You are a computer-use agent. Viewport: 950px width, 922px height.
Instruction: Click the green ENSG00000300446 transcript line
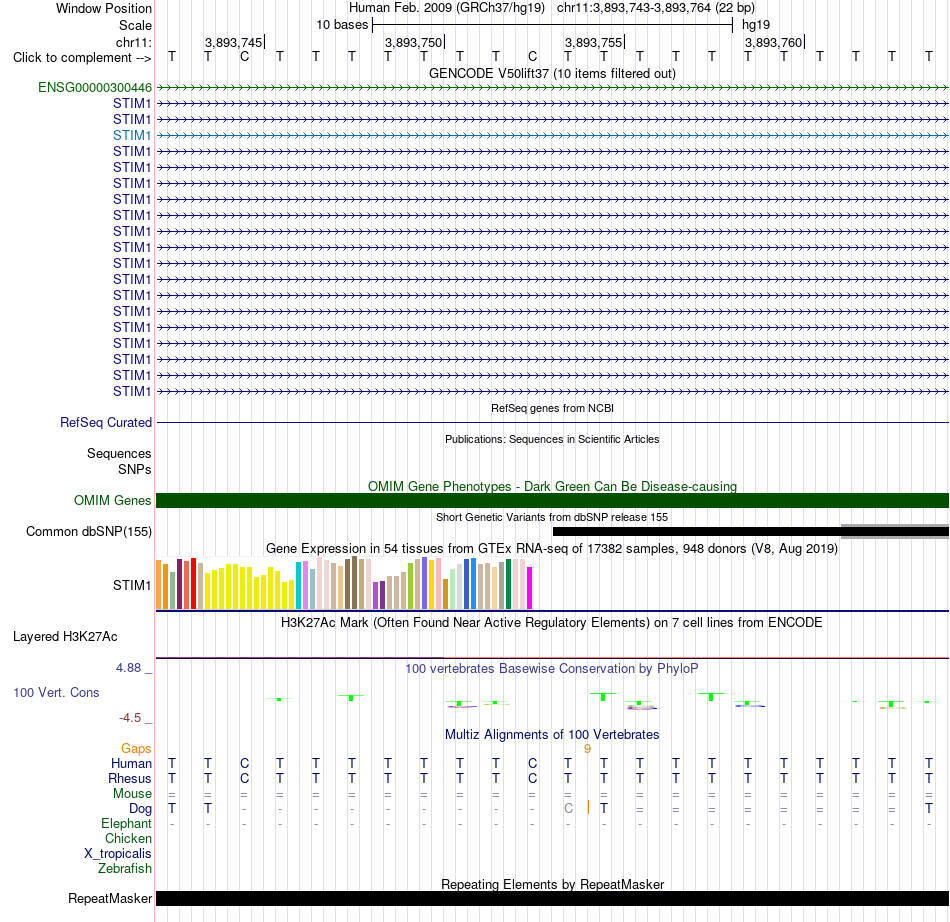[553, 88]
